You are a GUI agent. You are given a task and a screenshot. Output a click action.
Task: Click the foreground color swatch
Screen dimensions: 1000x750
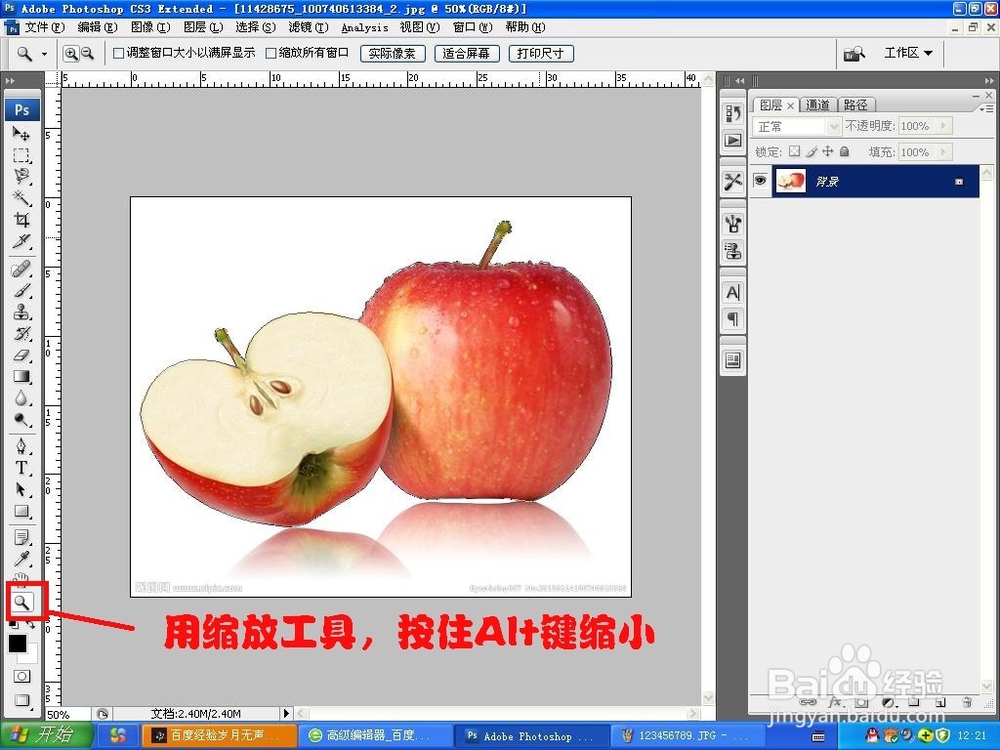click(17, 644)
